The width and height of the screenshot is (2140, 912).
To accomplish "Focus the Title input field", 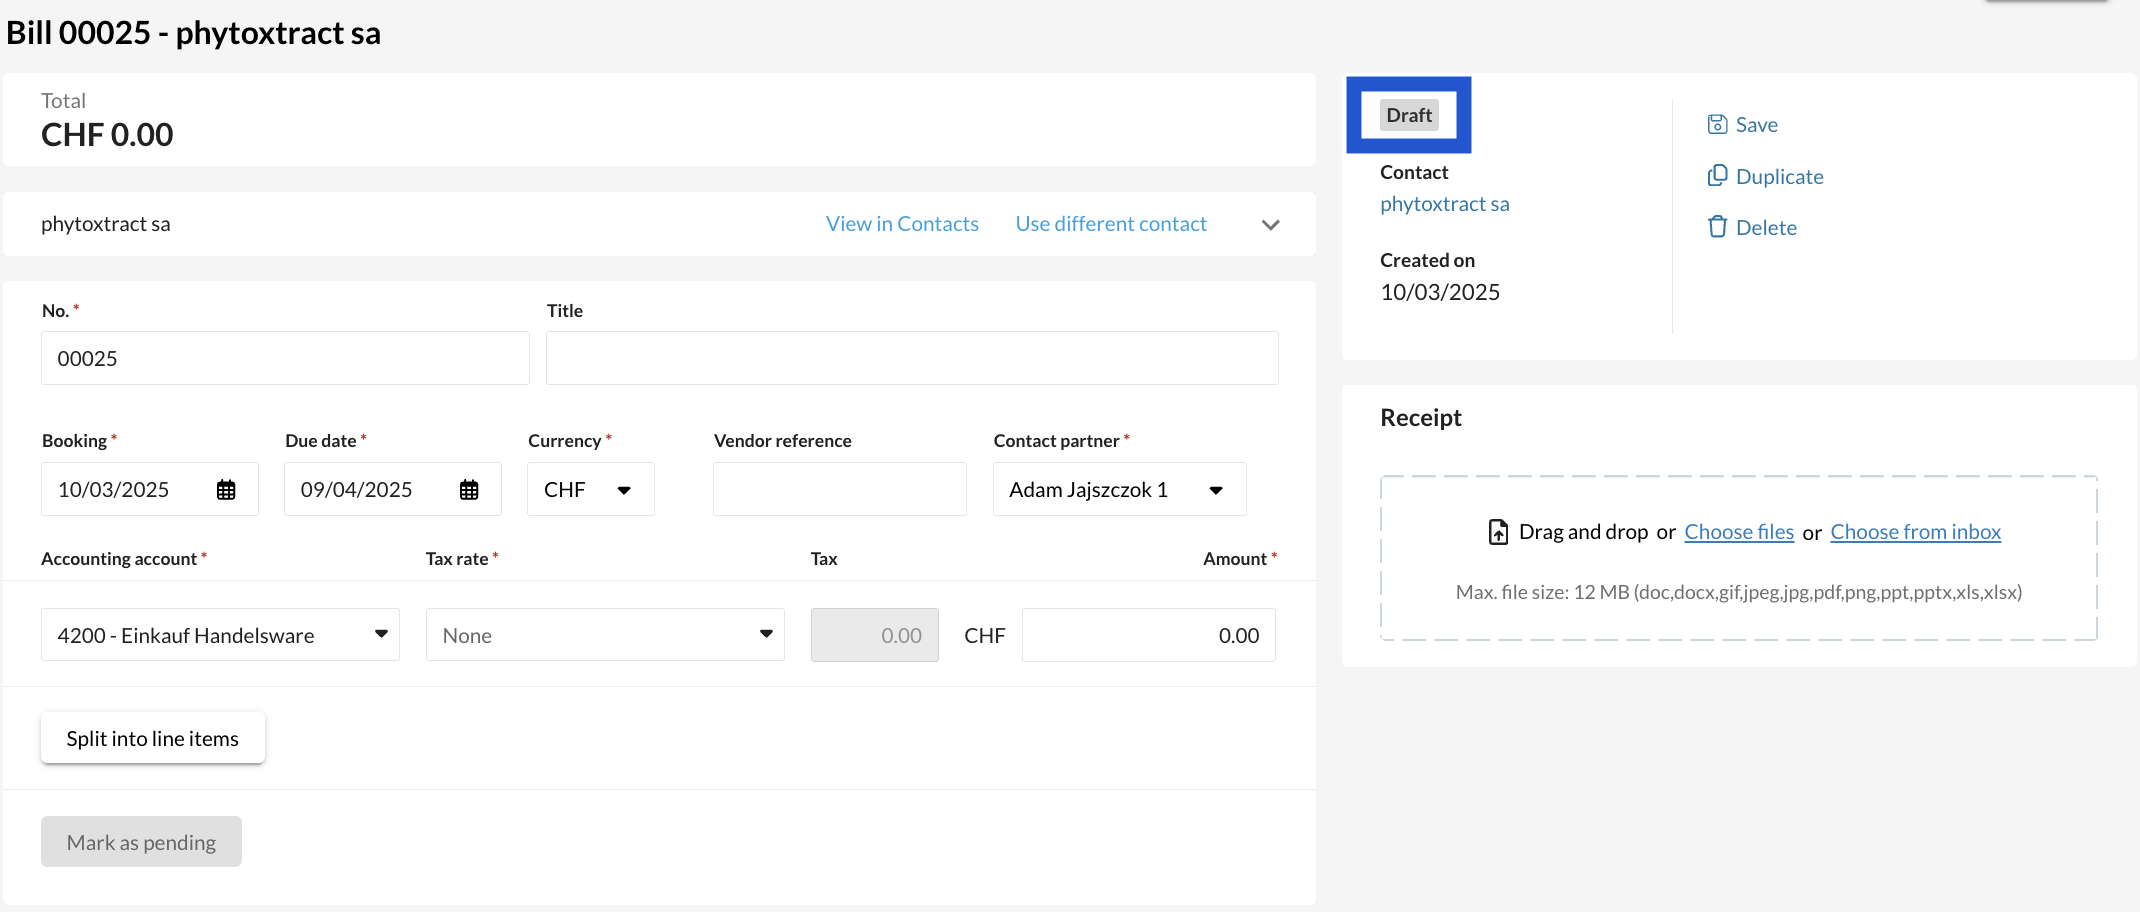I will pos(912,358).
